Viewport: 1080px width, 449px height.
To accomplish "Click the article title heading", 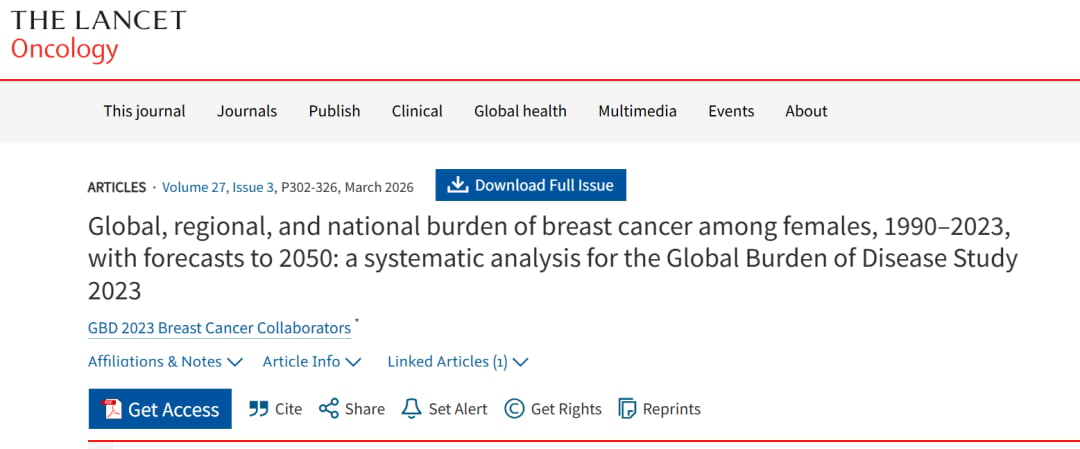I will [x=552, y=259].
